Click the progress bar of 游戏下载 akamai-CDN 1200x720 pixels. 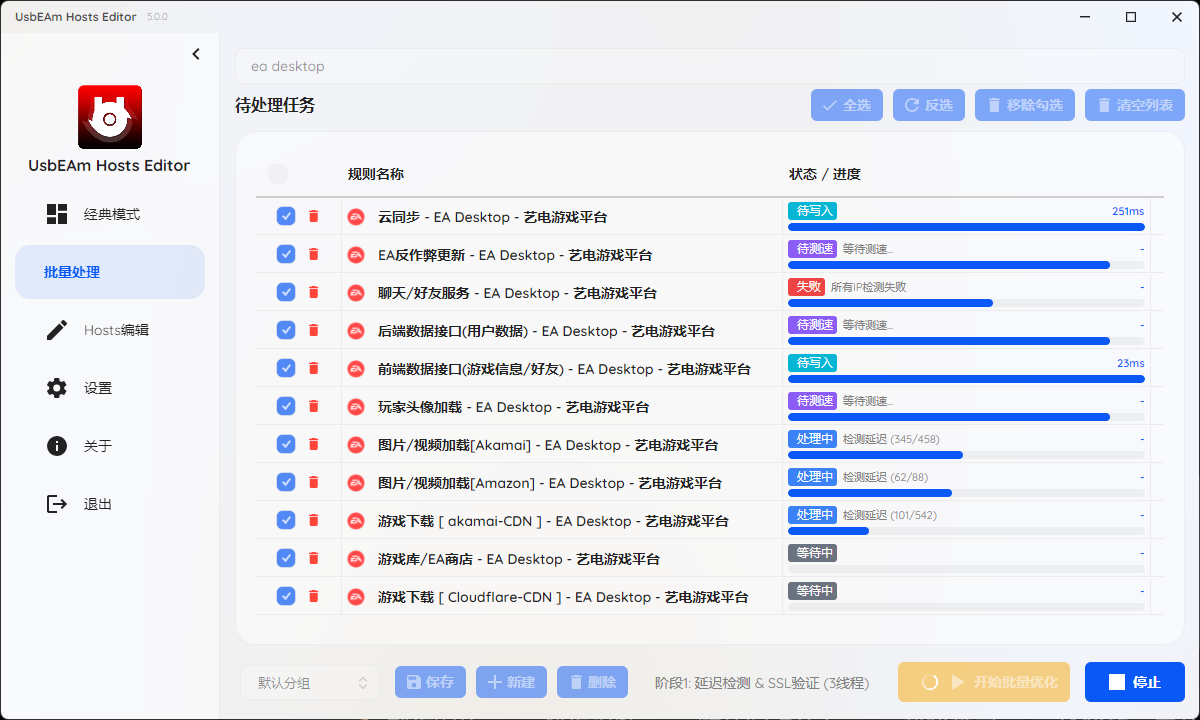965,531
